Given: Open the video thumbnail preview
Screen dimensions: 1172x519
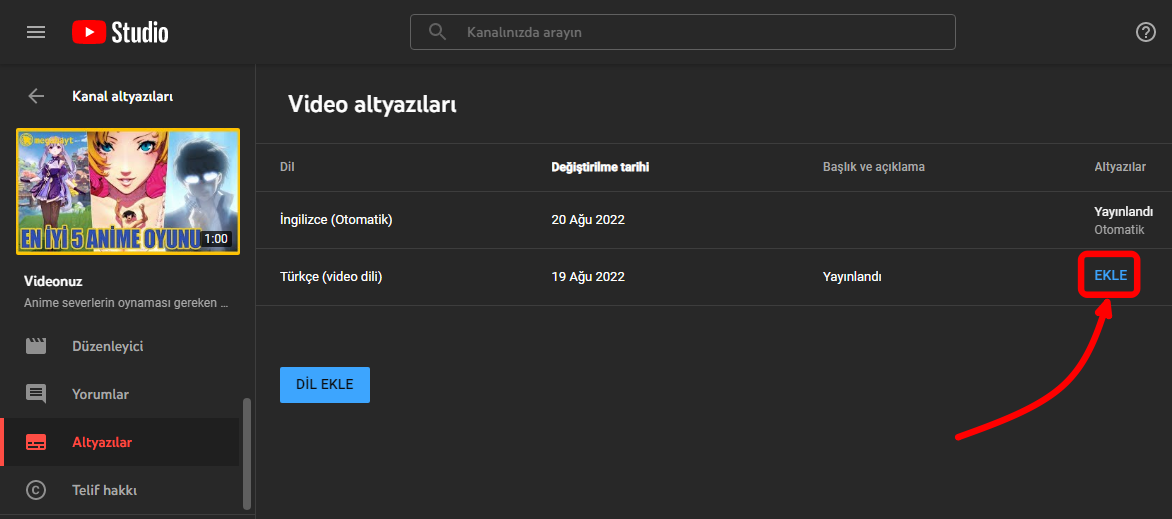Looking at the screenshot, I should coord(128,191).
